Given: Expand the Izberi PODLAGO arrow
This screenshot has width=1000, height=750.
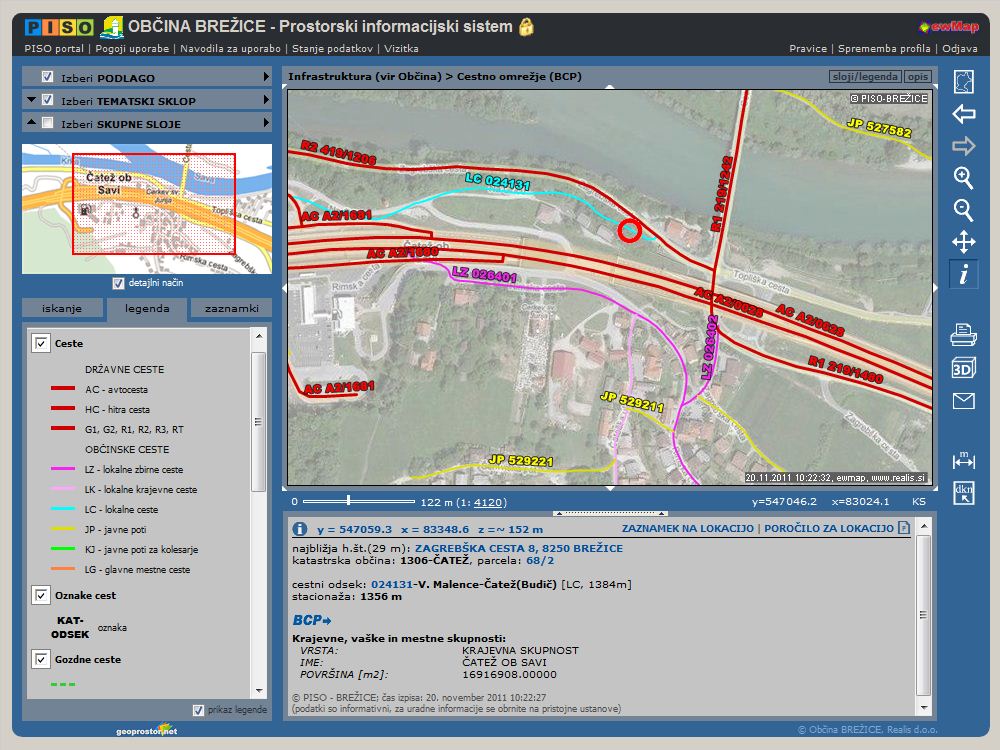Looking at the screenshot, I should point(266,77).
